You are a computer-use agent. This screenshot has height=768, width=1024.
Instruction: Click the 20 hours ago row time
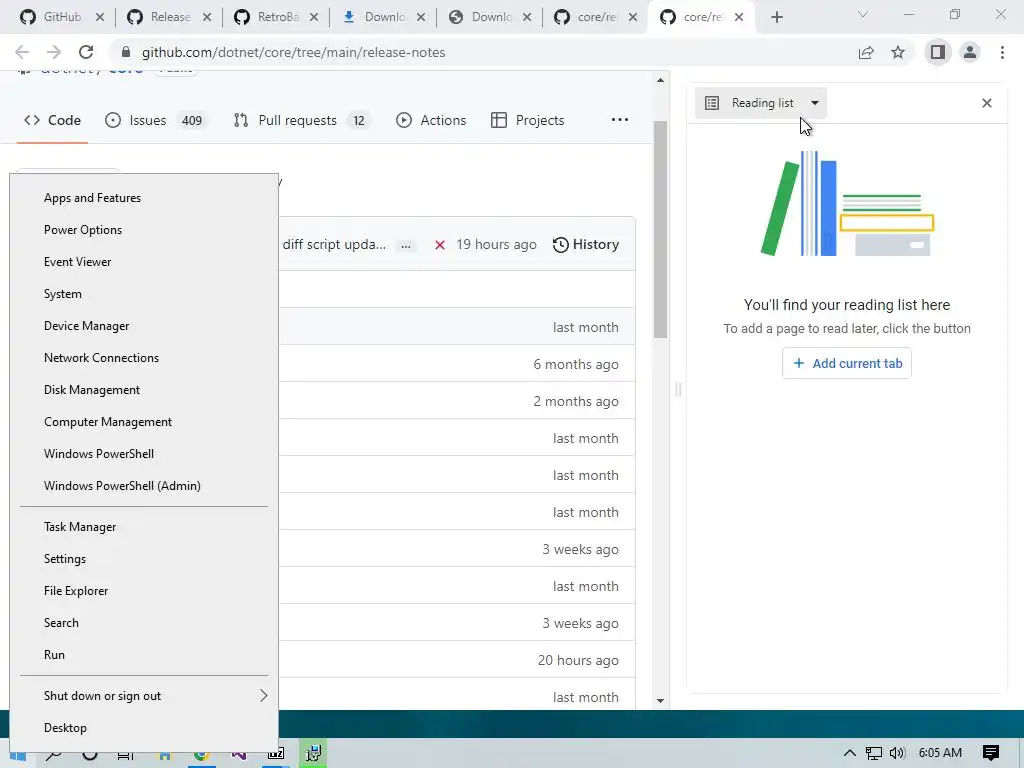pyautogui.click(x=578, y=660)
